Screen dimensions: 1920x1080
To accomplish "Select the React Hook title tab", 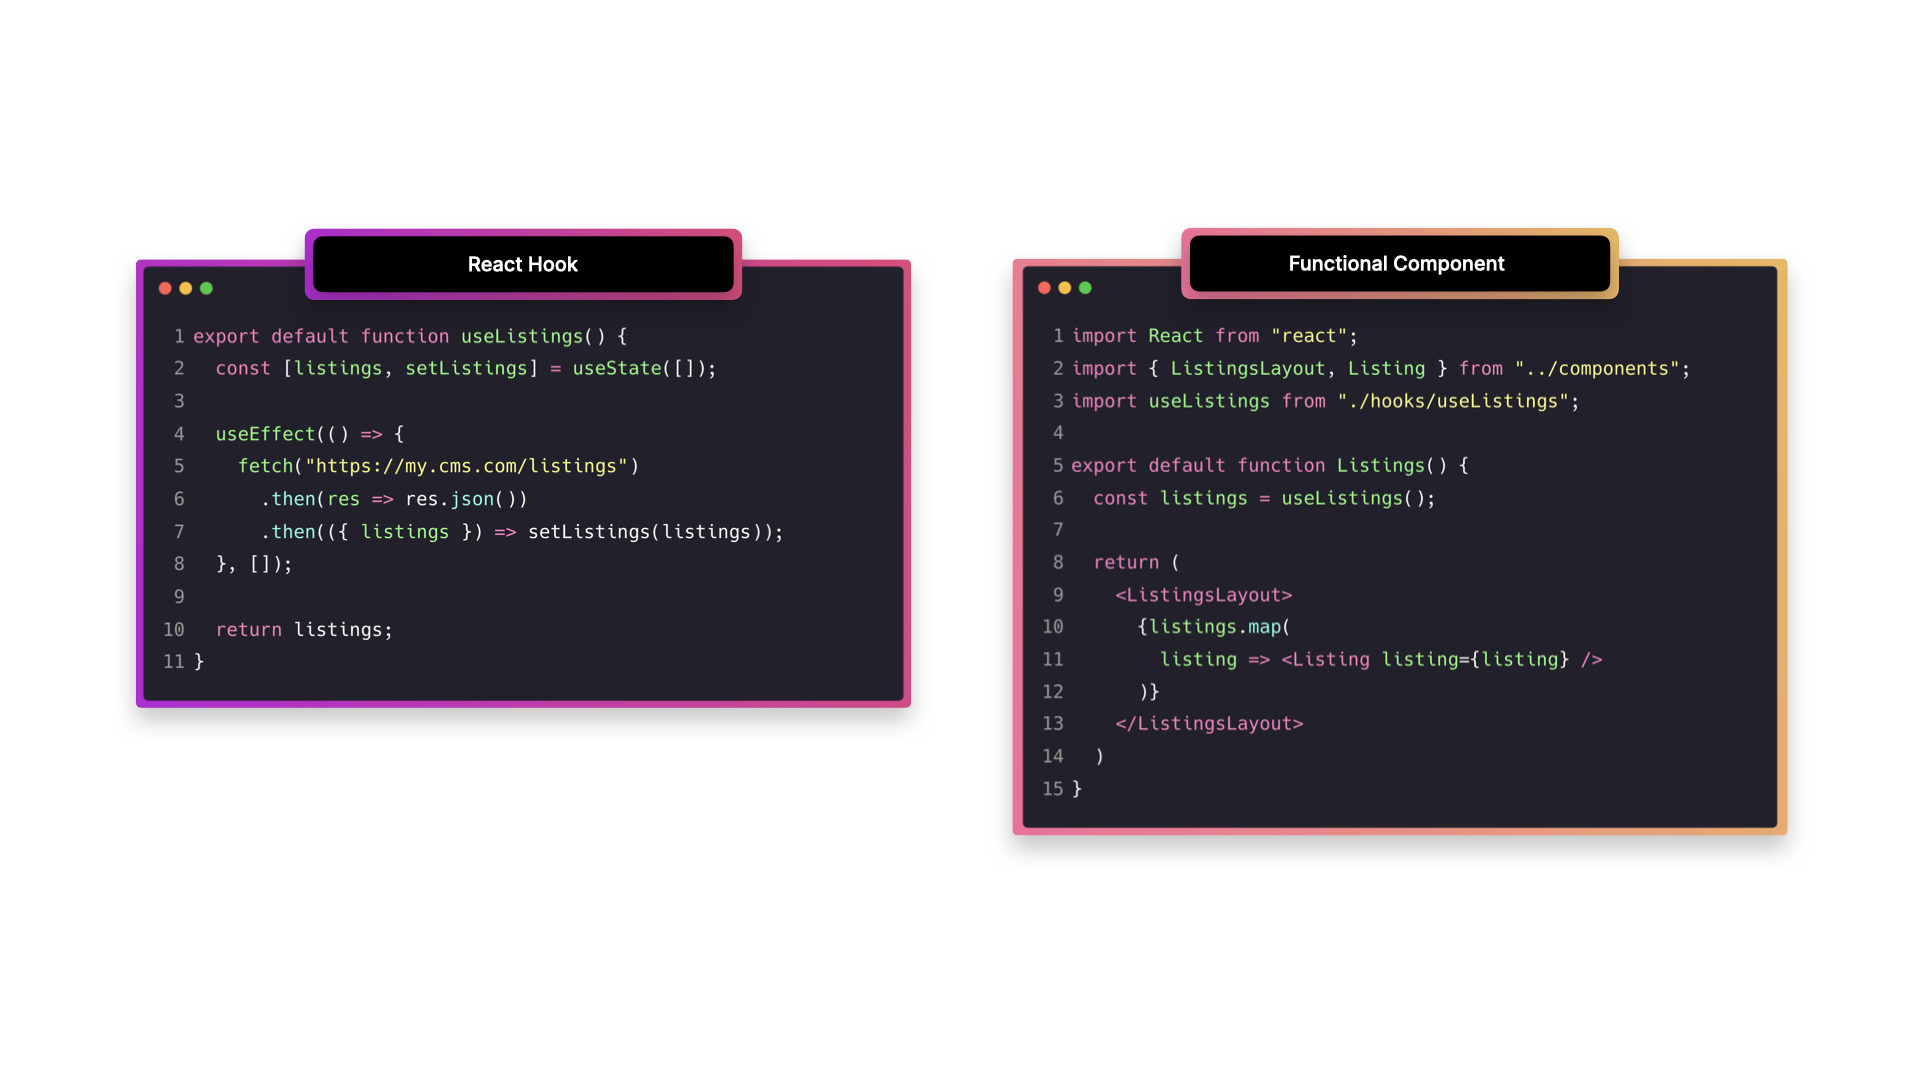I will pyautogui.click(x=523, y=264).
